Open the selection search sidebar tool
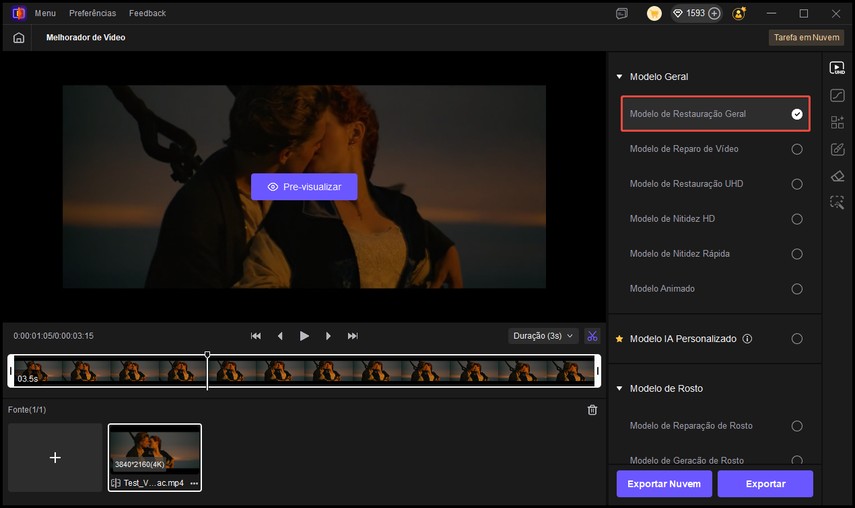Viewport: 855px width, 508px height. (x=837, y=202)
